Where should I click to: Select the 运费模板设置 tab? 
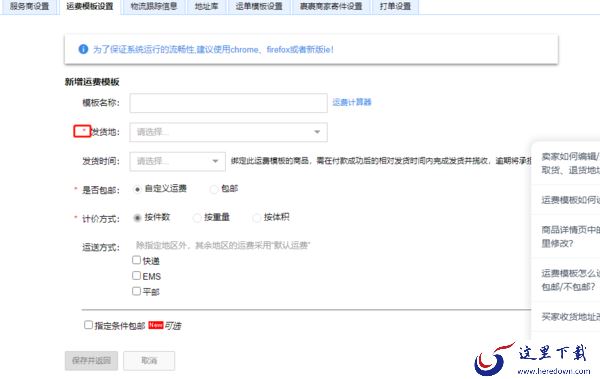point(90,7)
